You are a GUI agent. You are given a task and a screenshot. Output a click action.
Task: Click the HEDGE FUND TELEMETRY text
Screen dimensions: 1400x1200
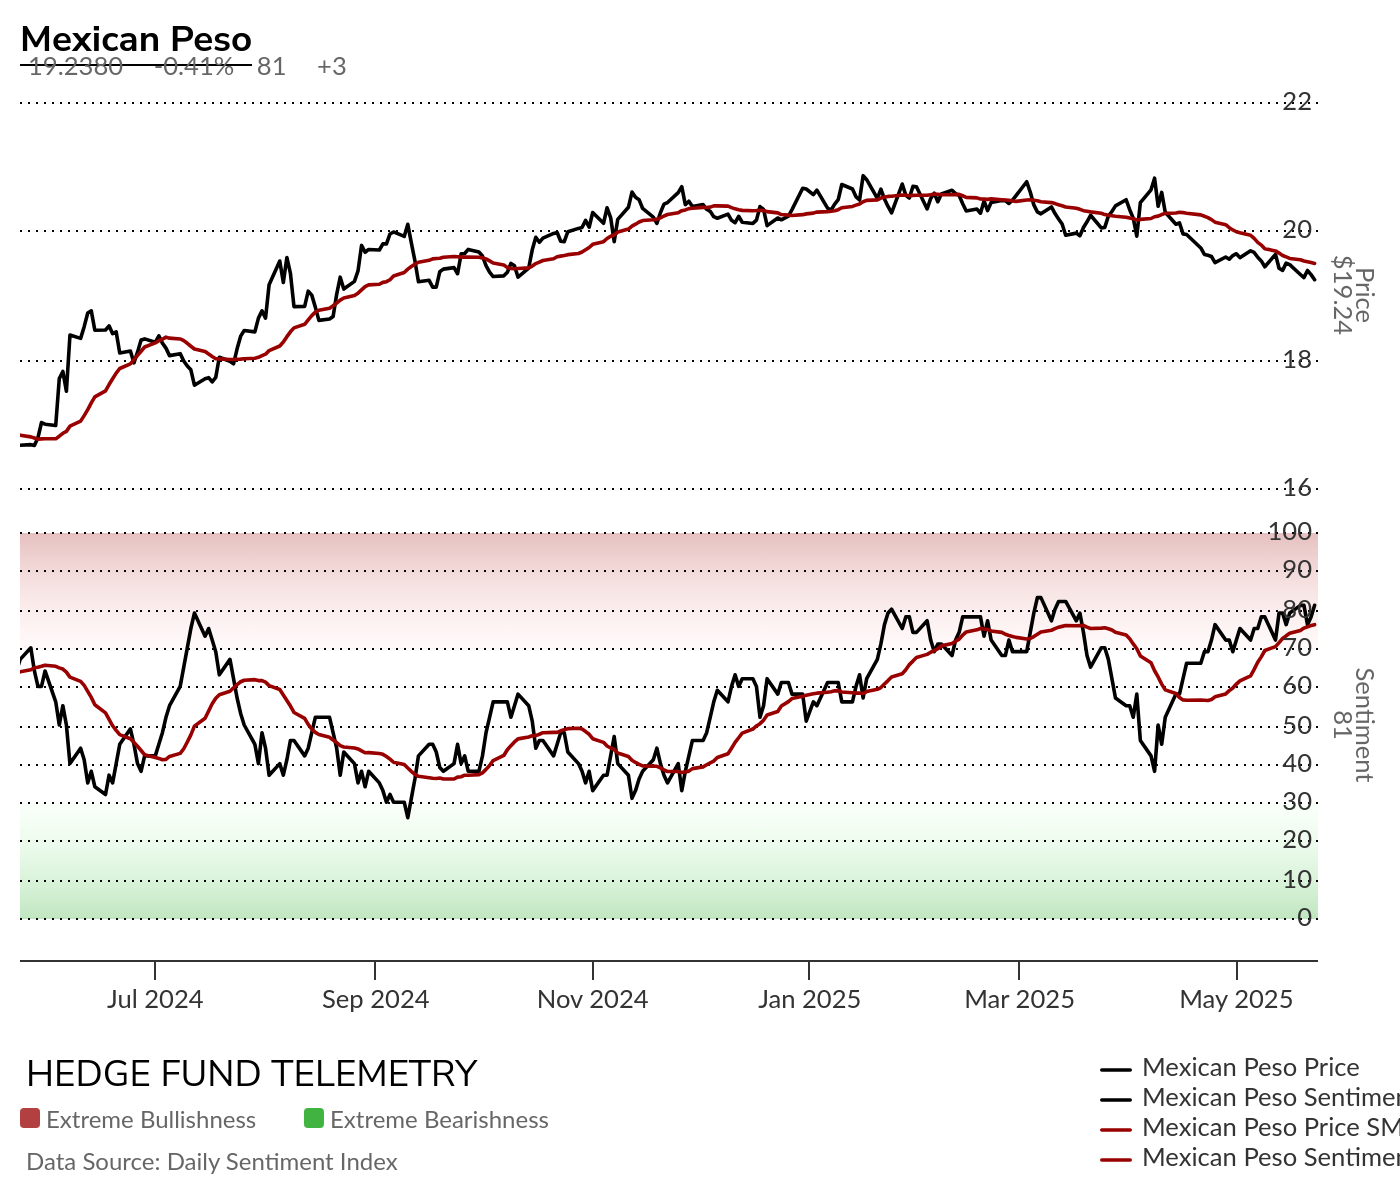tap(252, 1074)
